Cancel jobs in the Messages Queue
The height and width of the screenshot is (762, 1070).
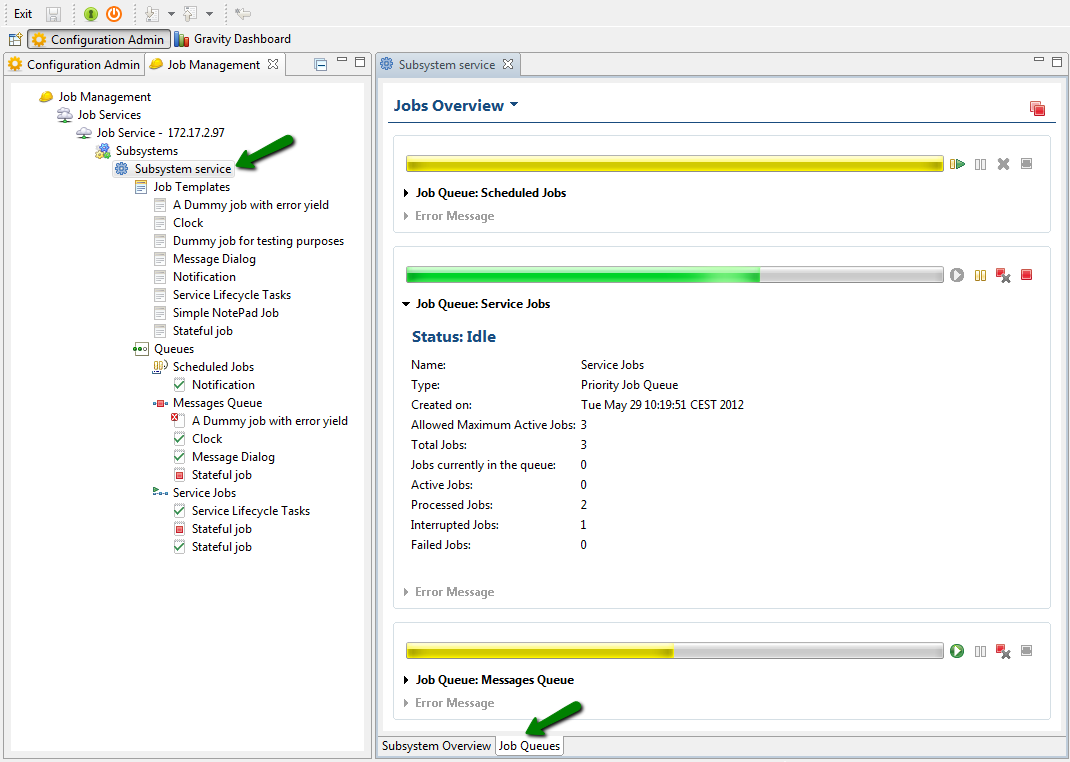pyautogui.click(x=1003, y=651)
